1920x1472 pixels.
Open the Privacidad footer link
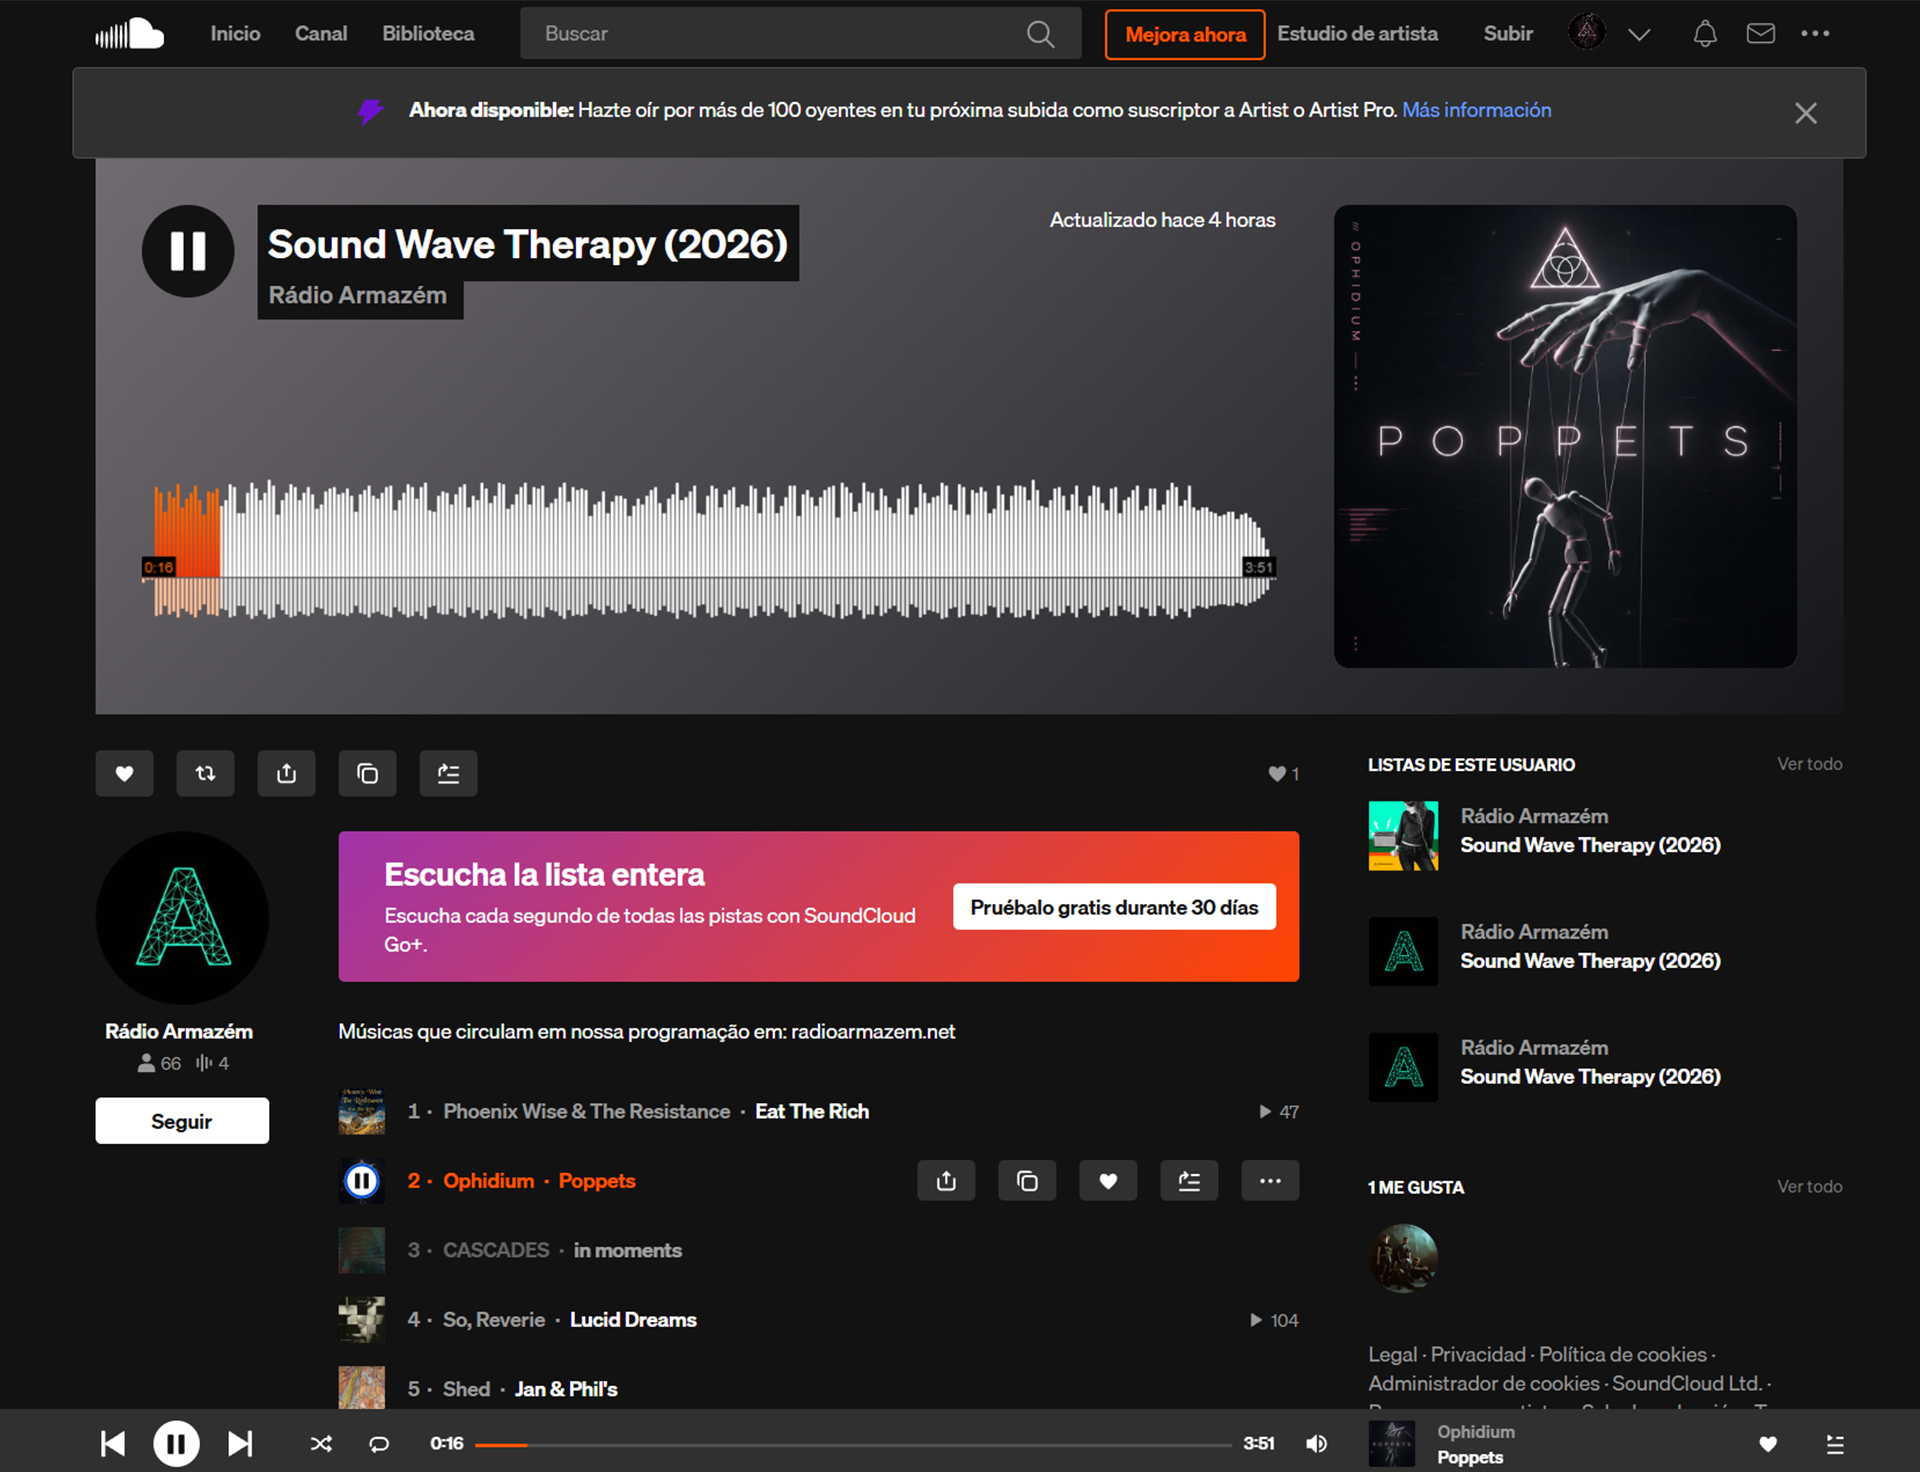pos(1478,1355)
